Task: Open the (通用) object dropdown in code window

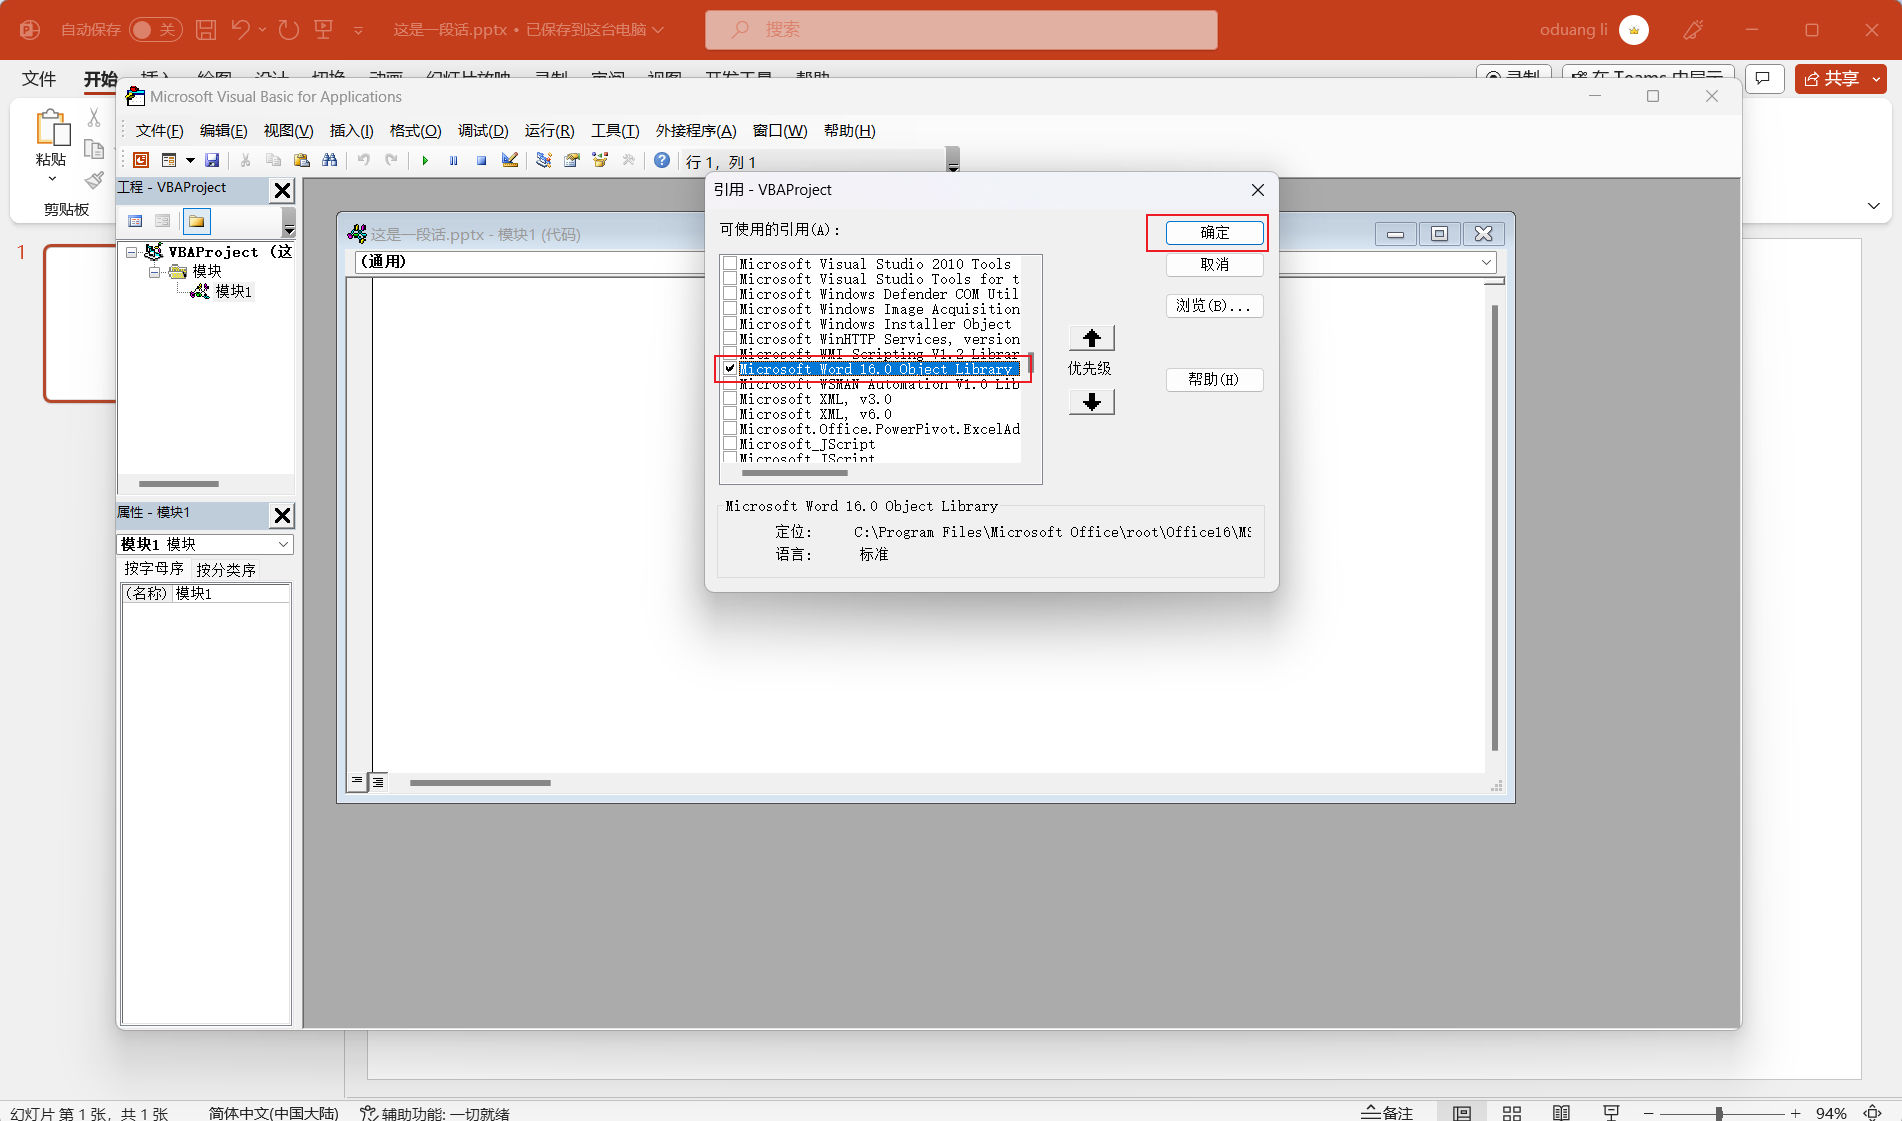Action: tap(530, 262)
